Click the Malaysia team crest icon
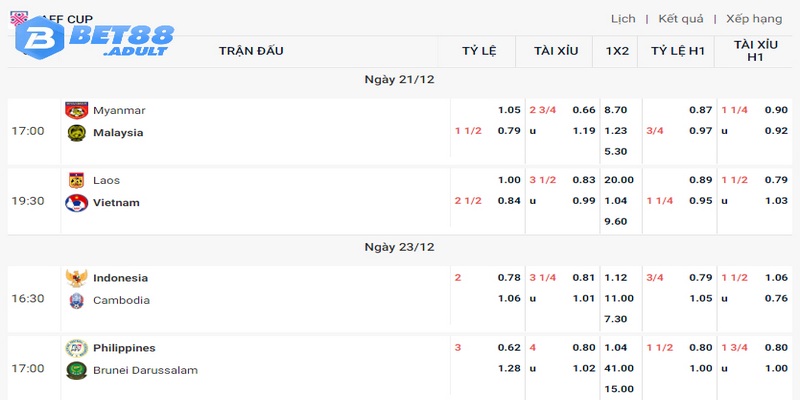Screen dimensions: 800x400 [x=76, y=132]
